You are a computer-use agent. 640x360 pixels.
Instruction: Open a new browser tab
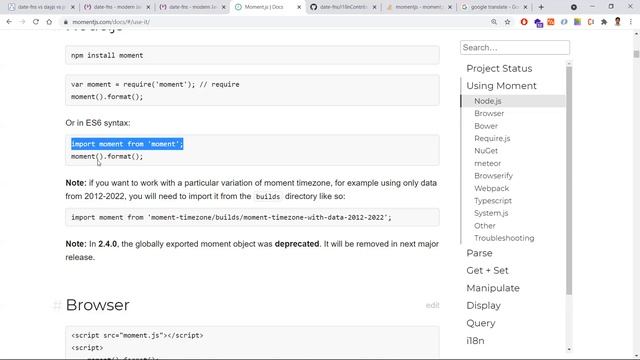pos(541,7)
